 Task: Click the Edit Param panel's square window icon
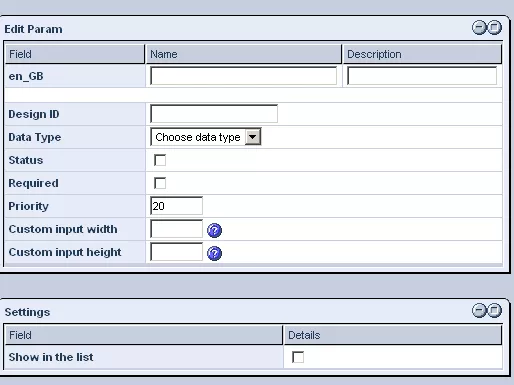(x=495, y=28)
